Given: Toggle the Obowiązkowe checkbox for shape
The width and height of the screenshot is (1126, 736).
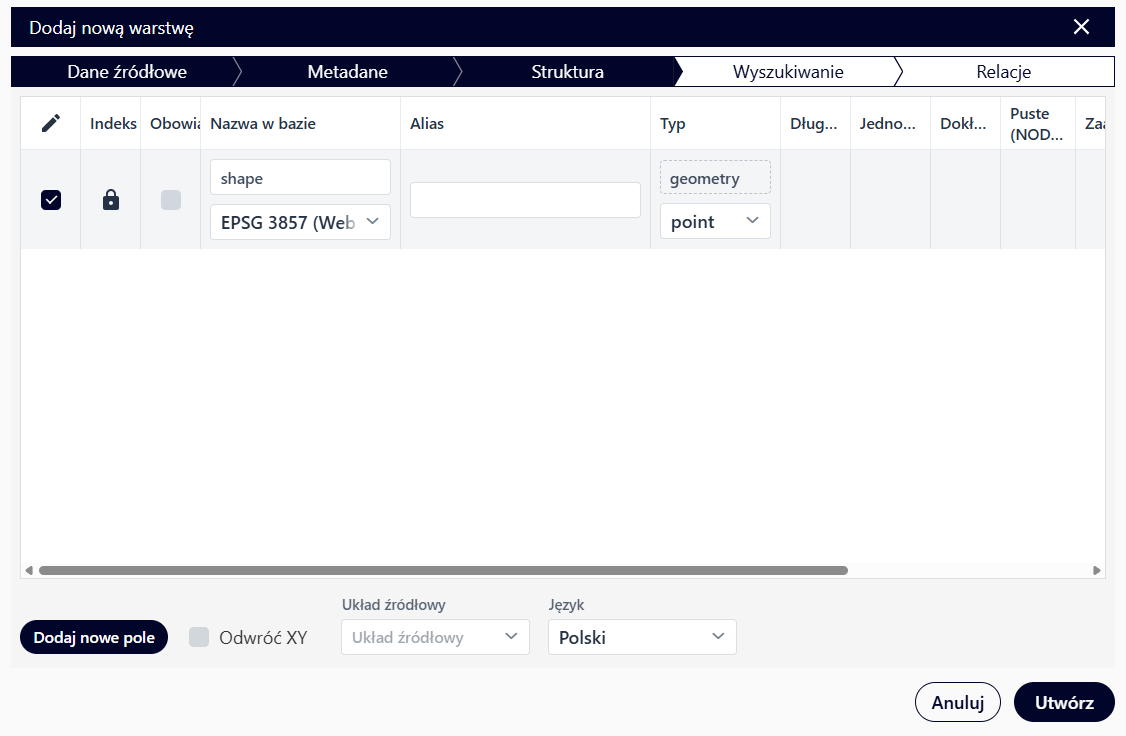Looking at the screenshot, I should tap(171, 200).
